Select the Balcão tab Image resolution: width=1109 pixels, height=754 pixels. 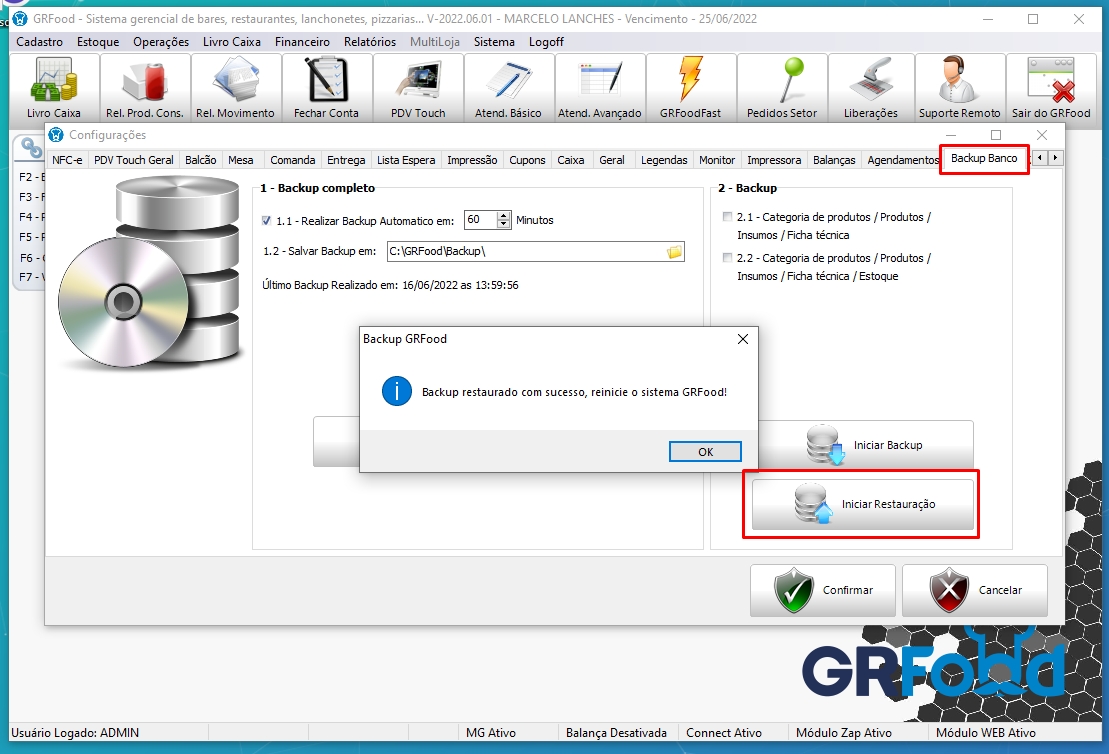pos(201,160)
